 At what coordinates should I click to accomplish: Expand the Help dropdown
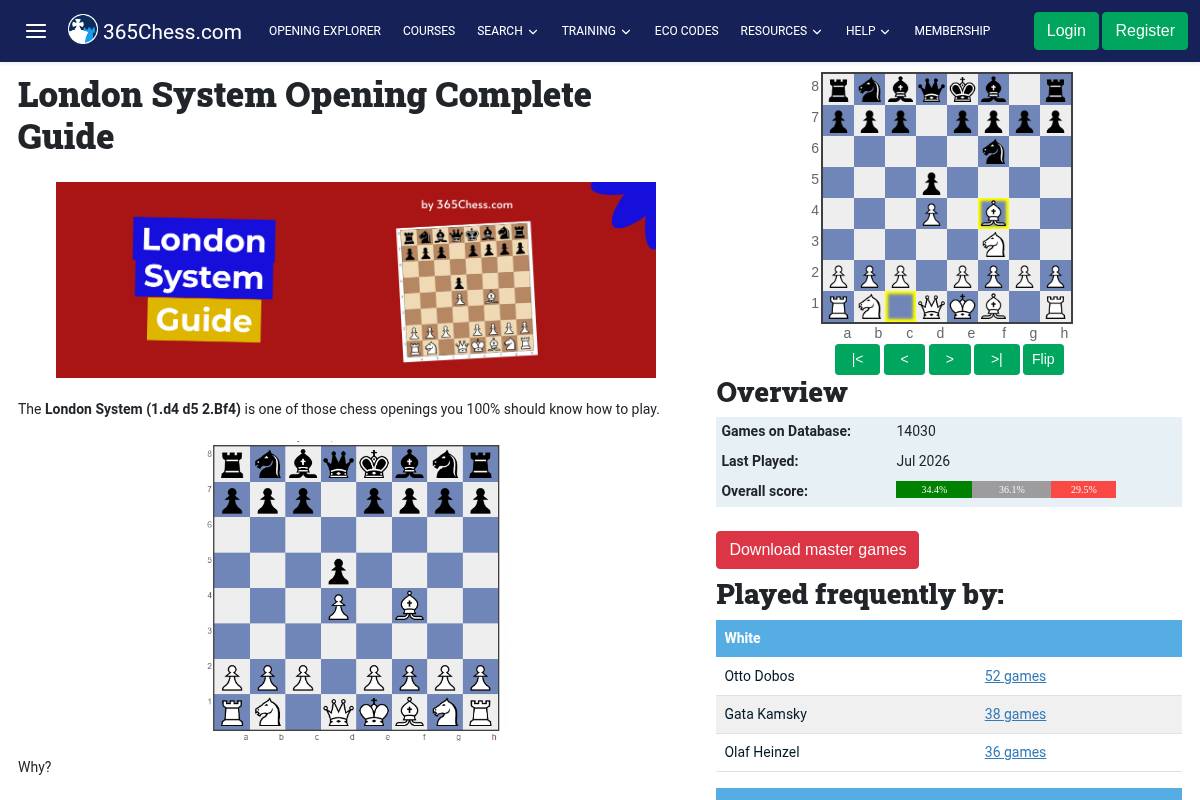(868, 31)
